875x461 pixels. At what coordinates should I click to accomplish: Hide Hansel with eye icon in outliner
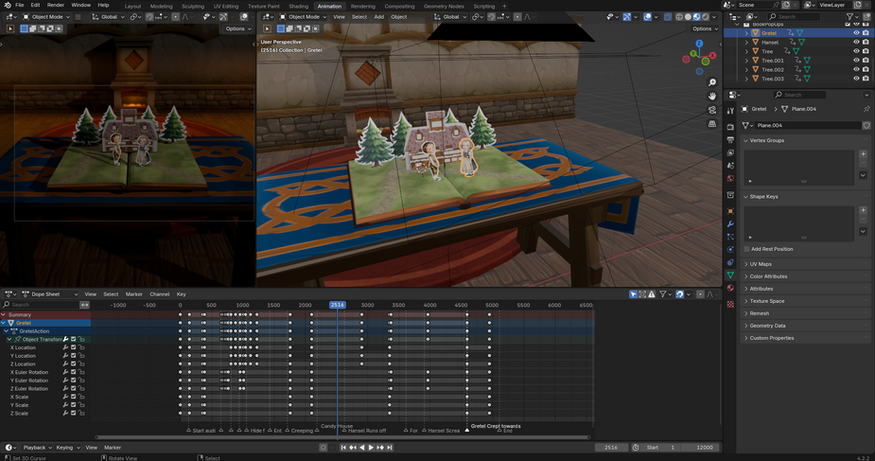856,42
